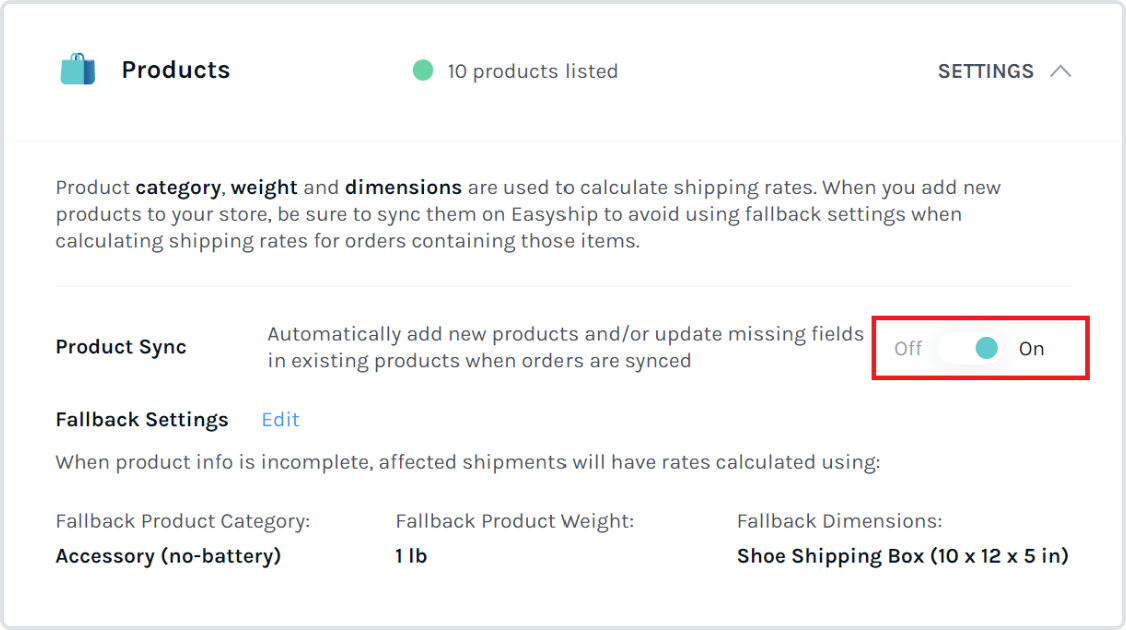1126x630 pixels.
Task: Click the green status dot
Action: point(423,70)
